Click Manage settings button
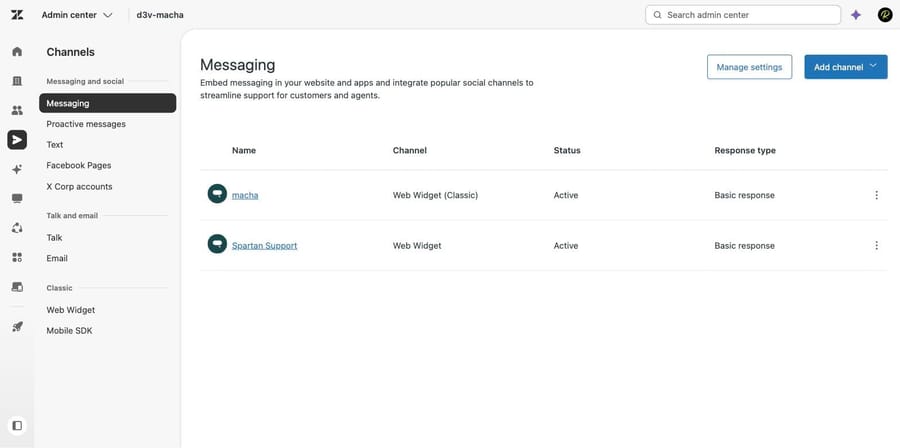 749,67
